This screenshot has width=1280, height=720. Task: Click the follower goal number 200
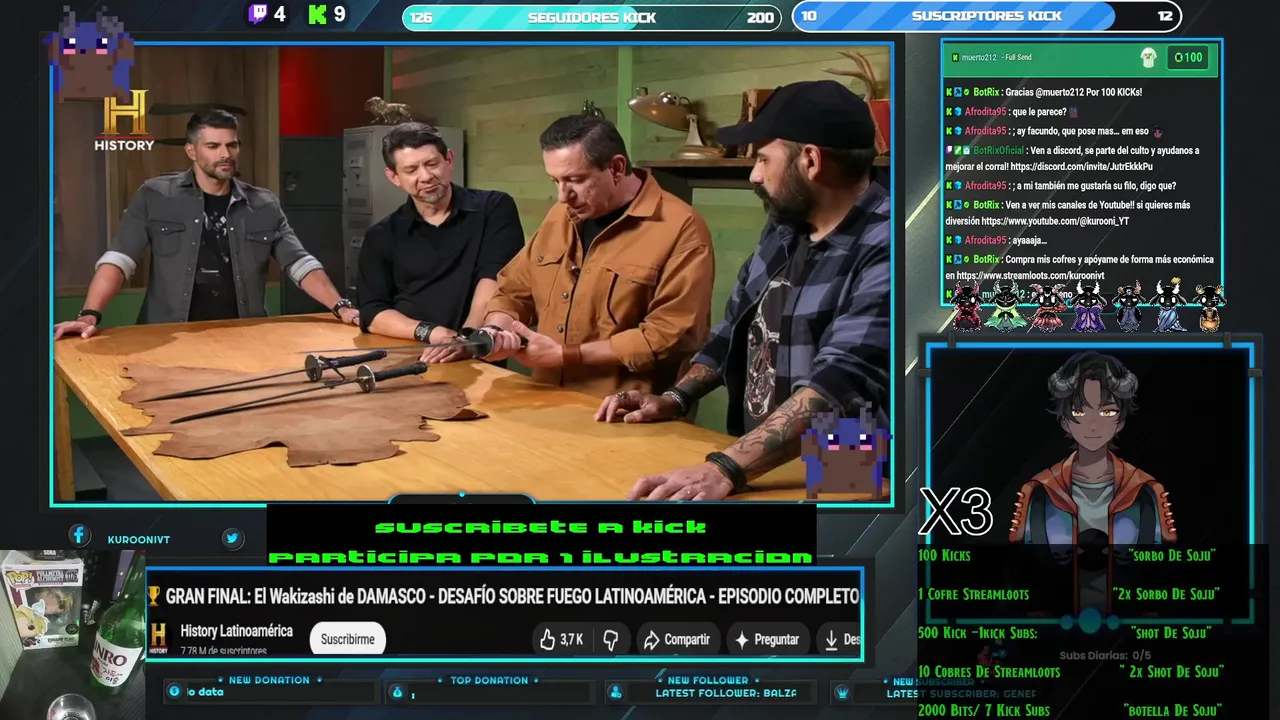tap(760, 17)
